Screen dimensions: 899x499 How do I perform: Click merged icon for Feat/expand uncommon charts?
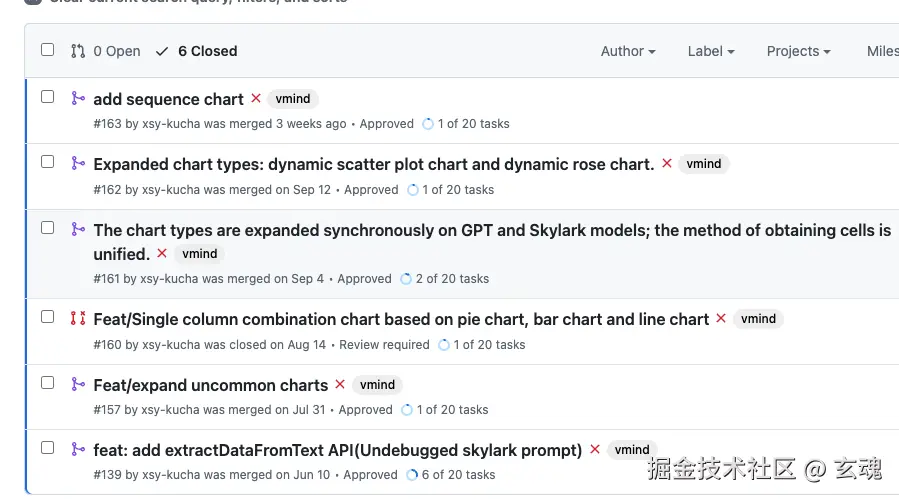[x=78, y=384]
